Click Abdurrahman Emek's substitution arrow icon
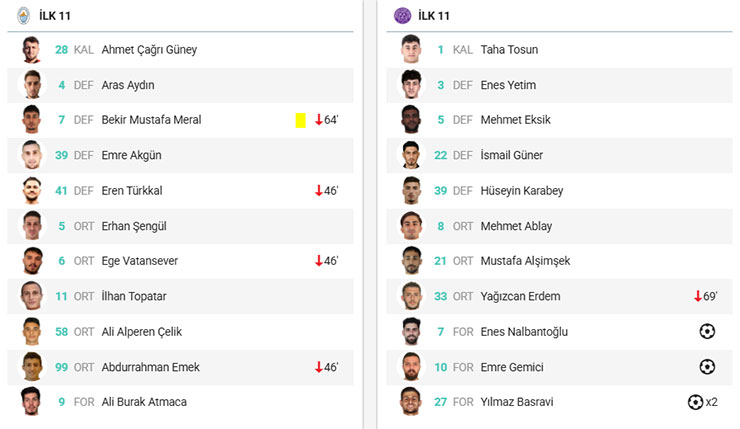Screen dimensions: 740x429 coord(318,367)
